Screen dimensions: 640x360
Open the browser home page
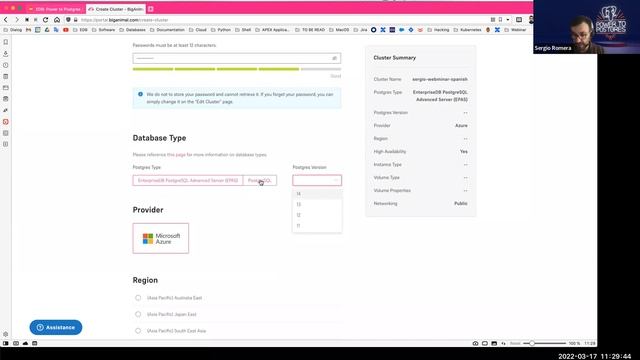pyautogui.click(x=57, y=20)
